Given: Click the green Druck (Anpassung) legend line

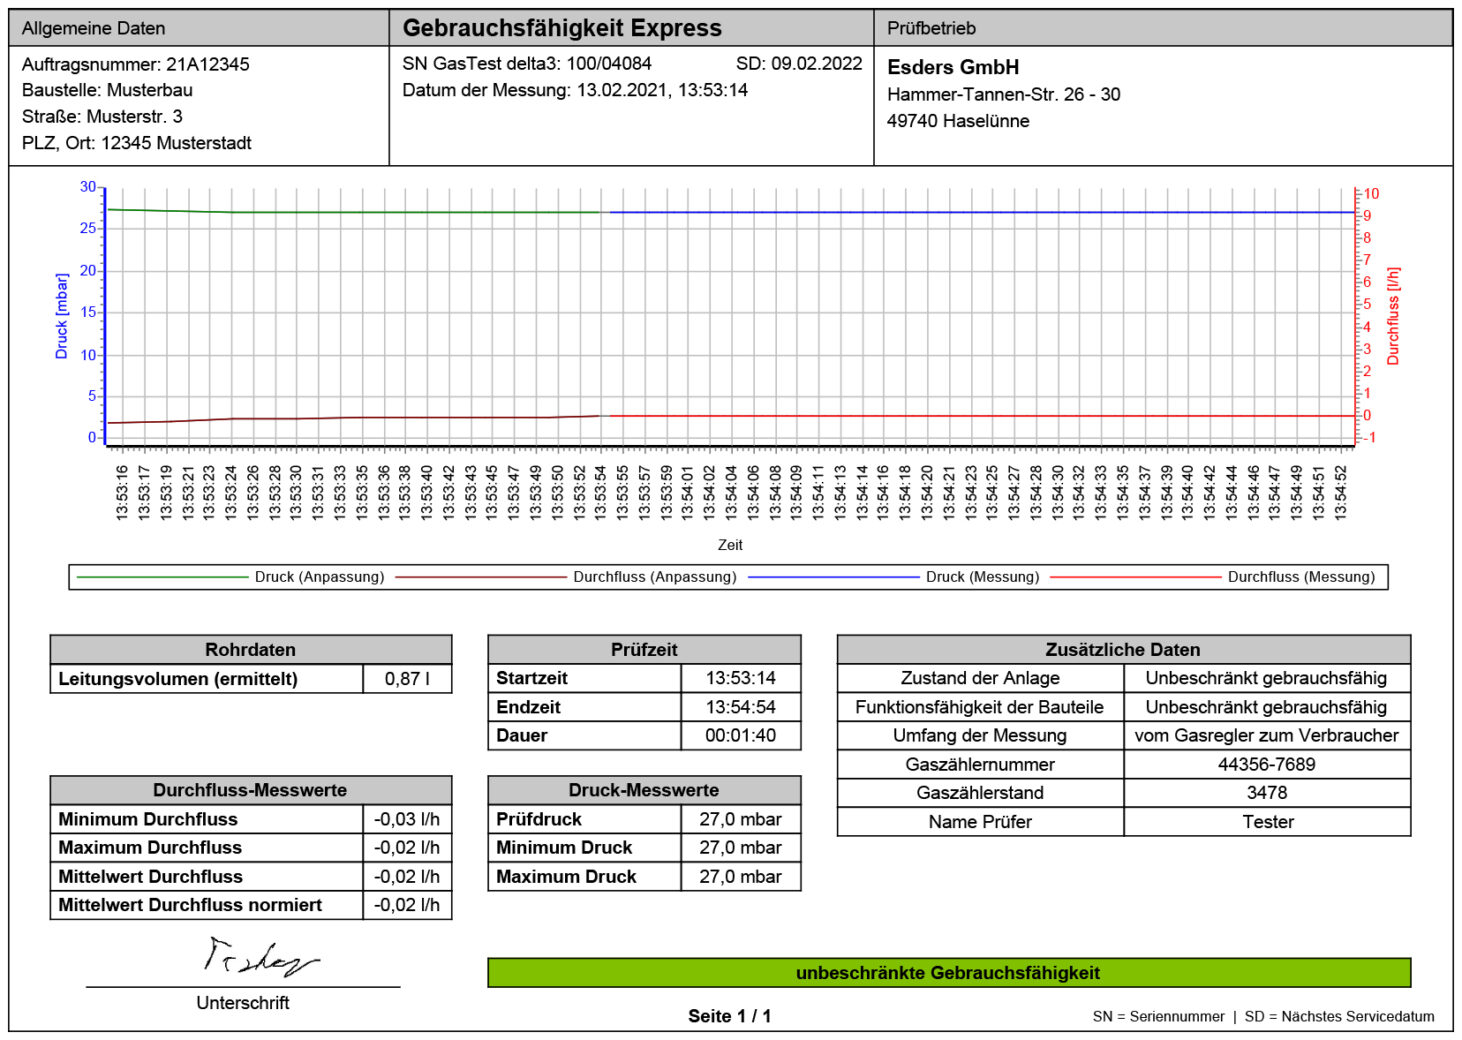Looking at the screenshot, I should click(162, 577).
